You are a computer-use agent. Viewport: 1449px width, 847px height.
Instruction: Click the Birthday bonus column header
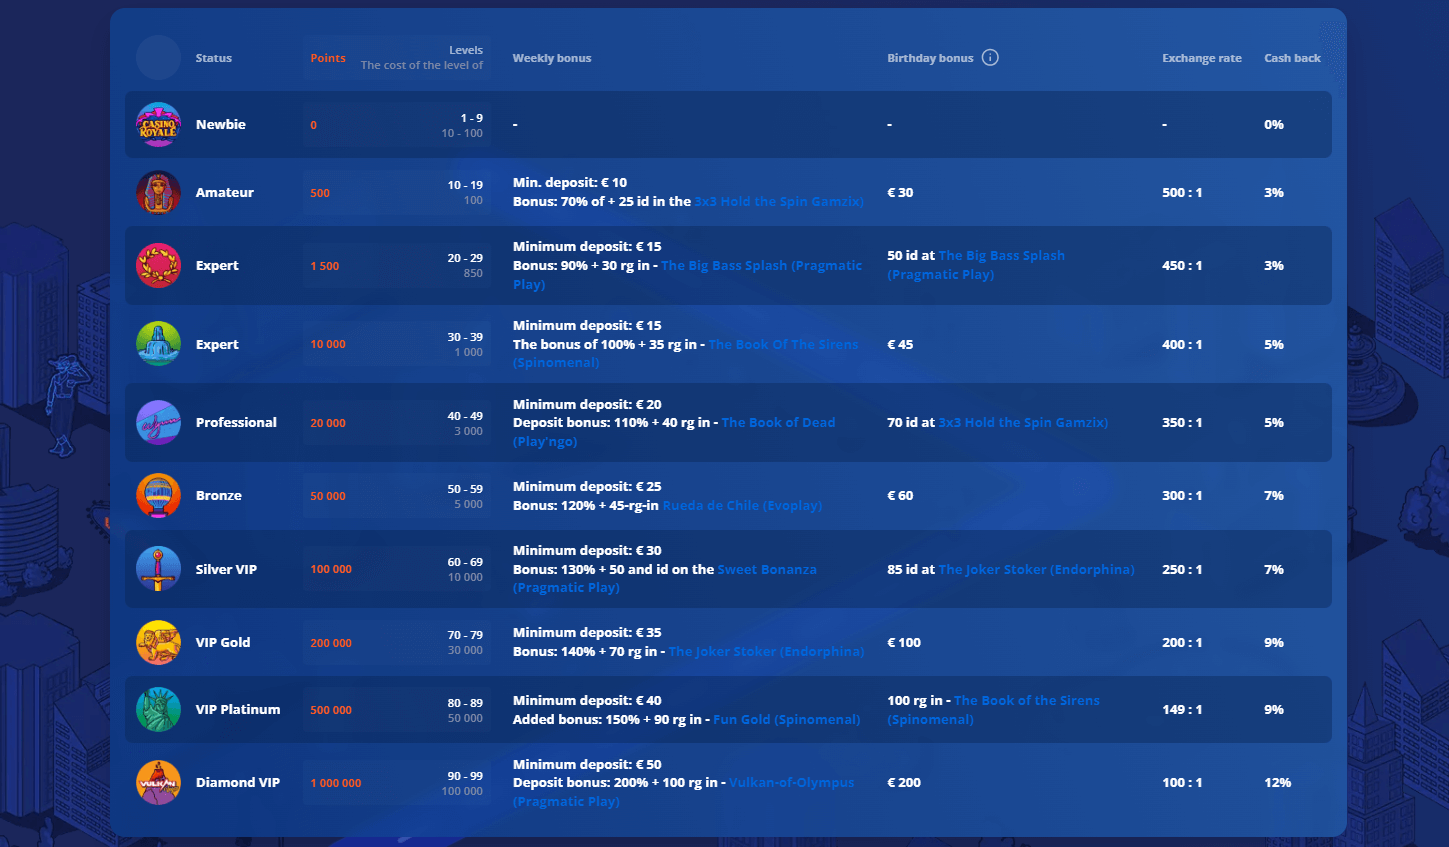(930, 58)
